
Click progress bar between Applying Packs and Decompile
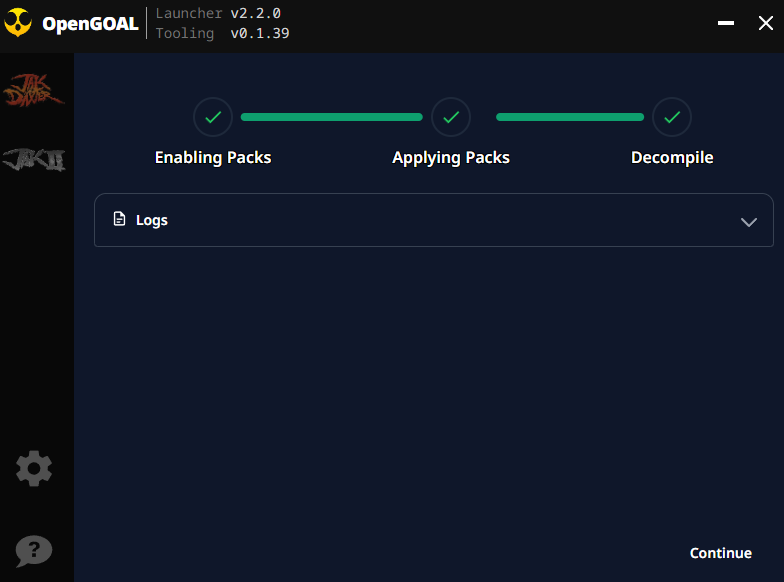click(570, 117)
